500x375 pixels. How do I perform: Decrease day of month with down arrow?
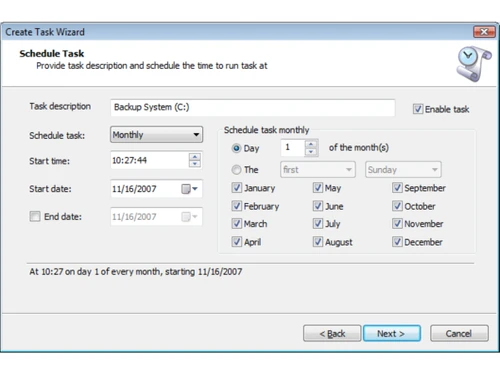coord(311,152)
